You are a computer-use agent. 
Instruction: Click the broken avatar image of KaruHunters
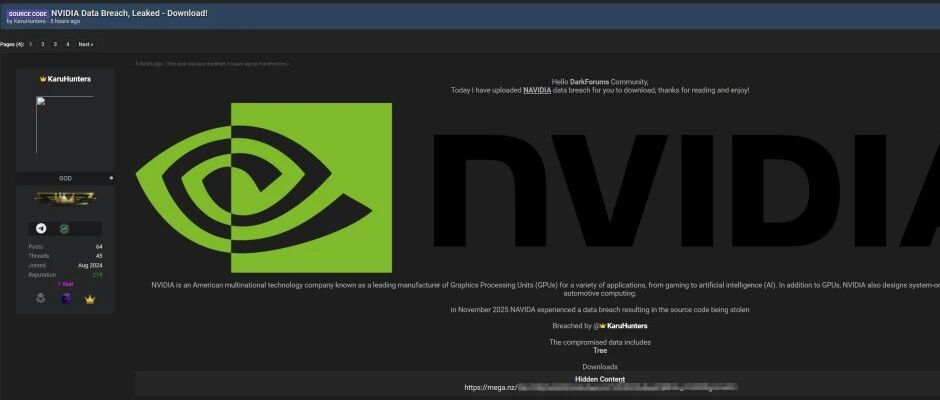[65, 125]
